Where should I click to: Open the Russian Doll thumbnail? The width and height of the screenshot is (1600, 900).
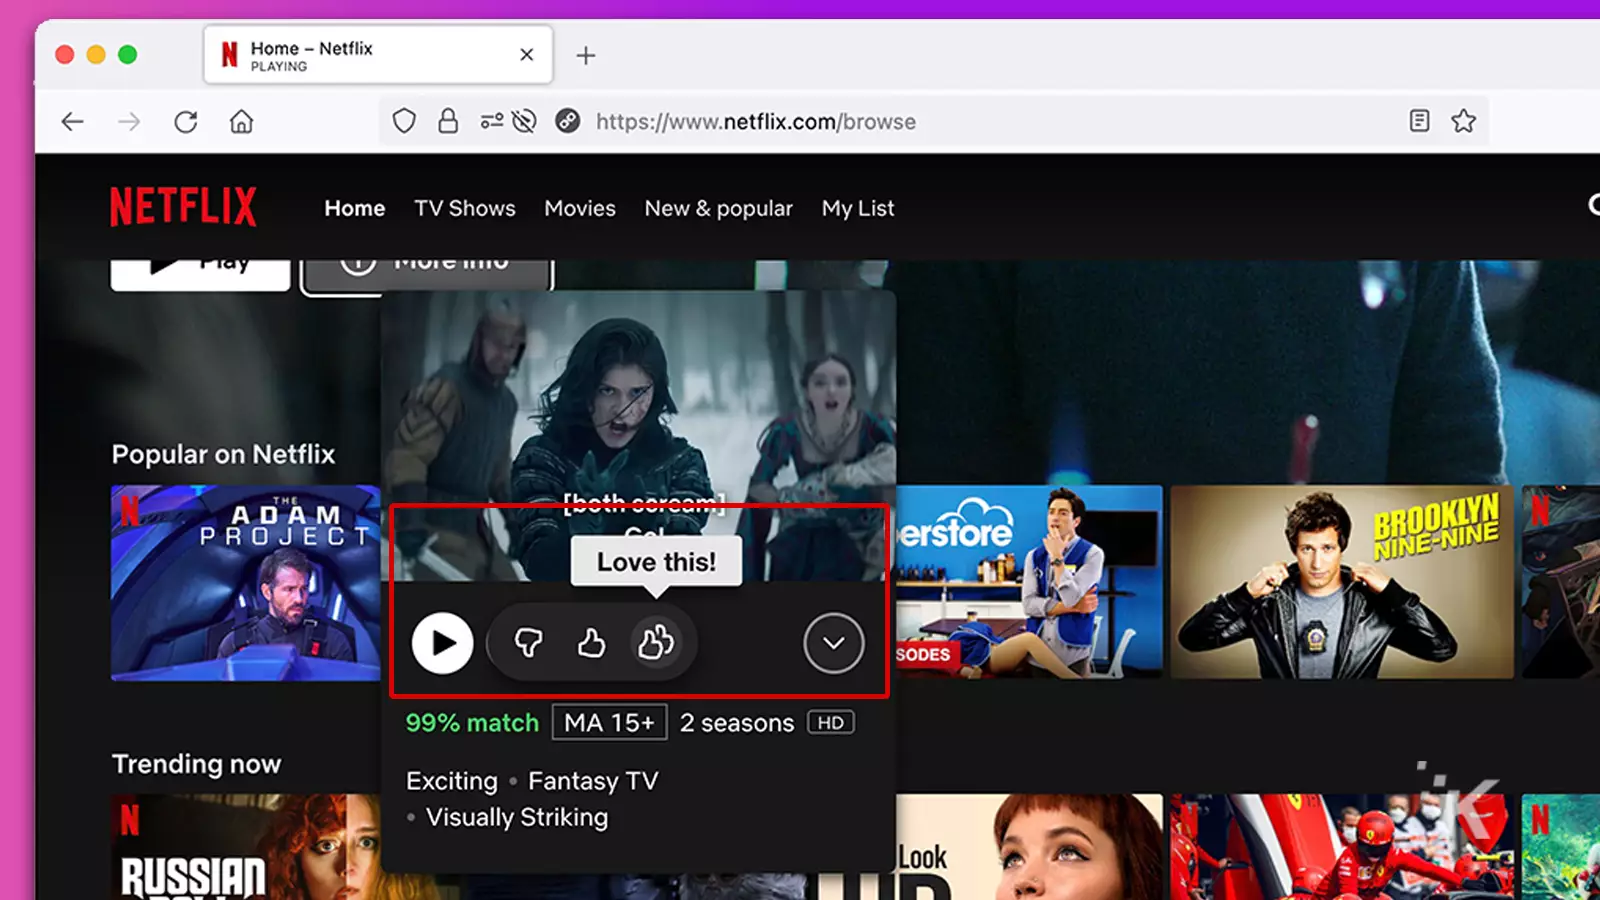pyautogui.click(x=245, y=846)
